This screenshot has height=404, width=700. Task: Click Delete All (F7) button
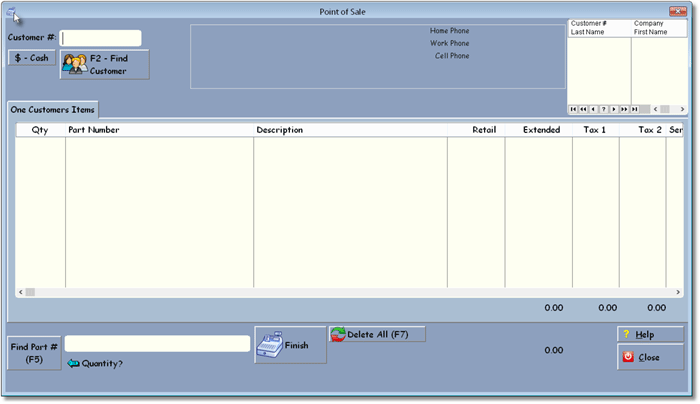point(377,334)
